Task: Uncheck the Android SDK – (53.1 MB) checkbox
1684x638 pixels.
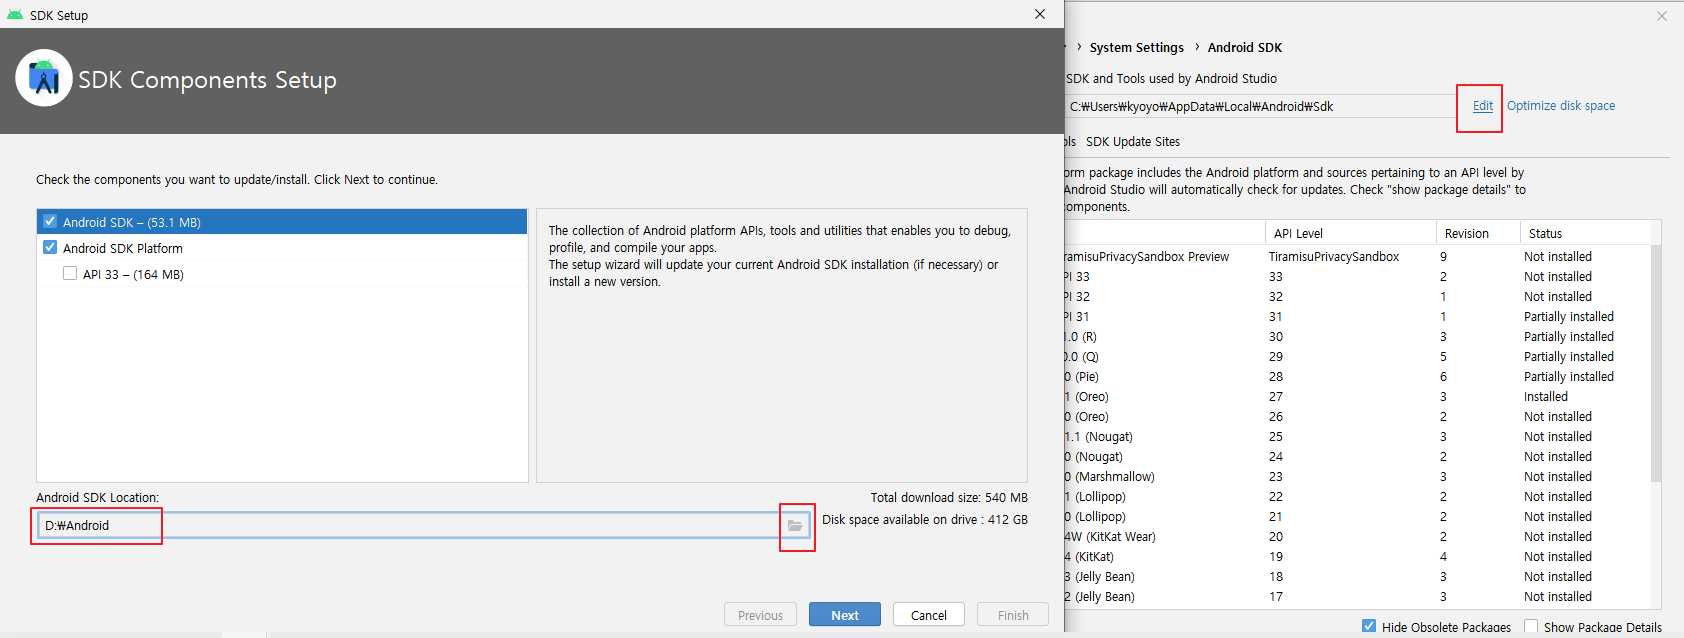Action: [x=50, y=221]
